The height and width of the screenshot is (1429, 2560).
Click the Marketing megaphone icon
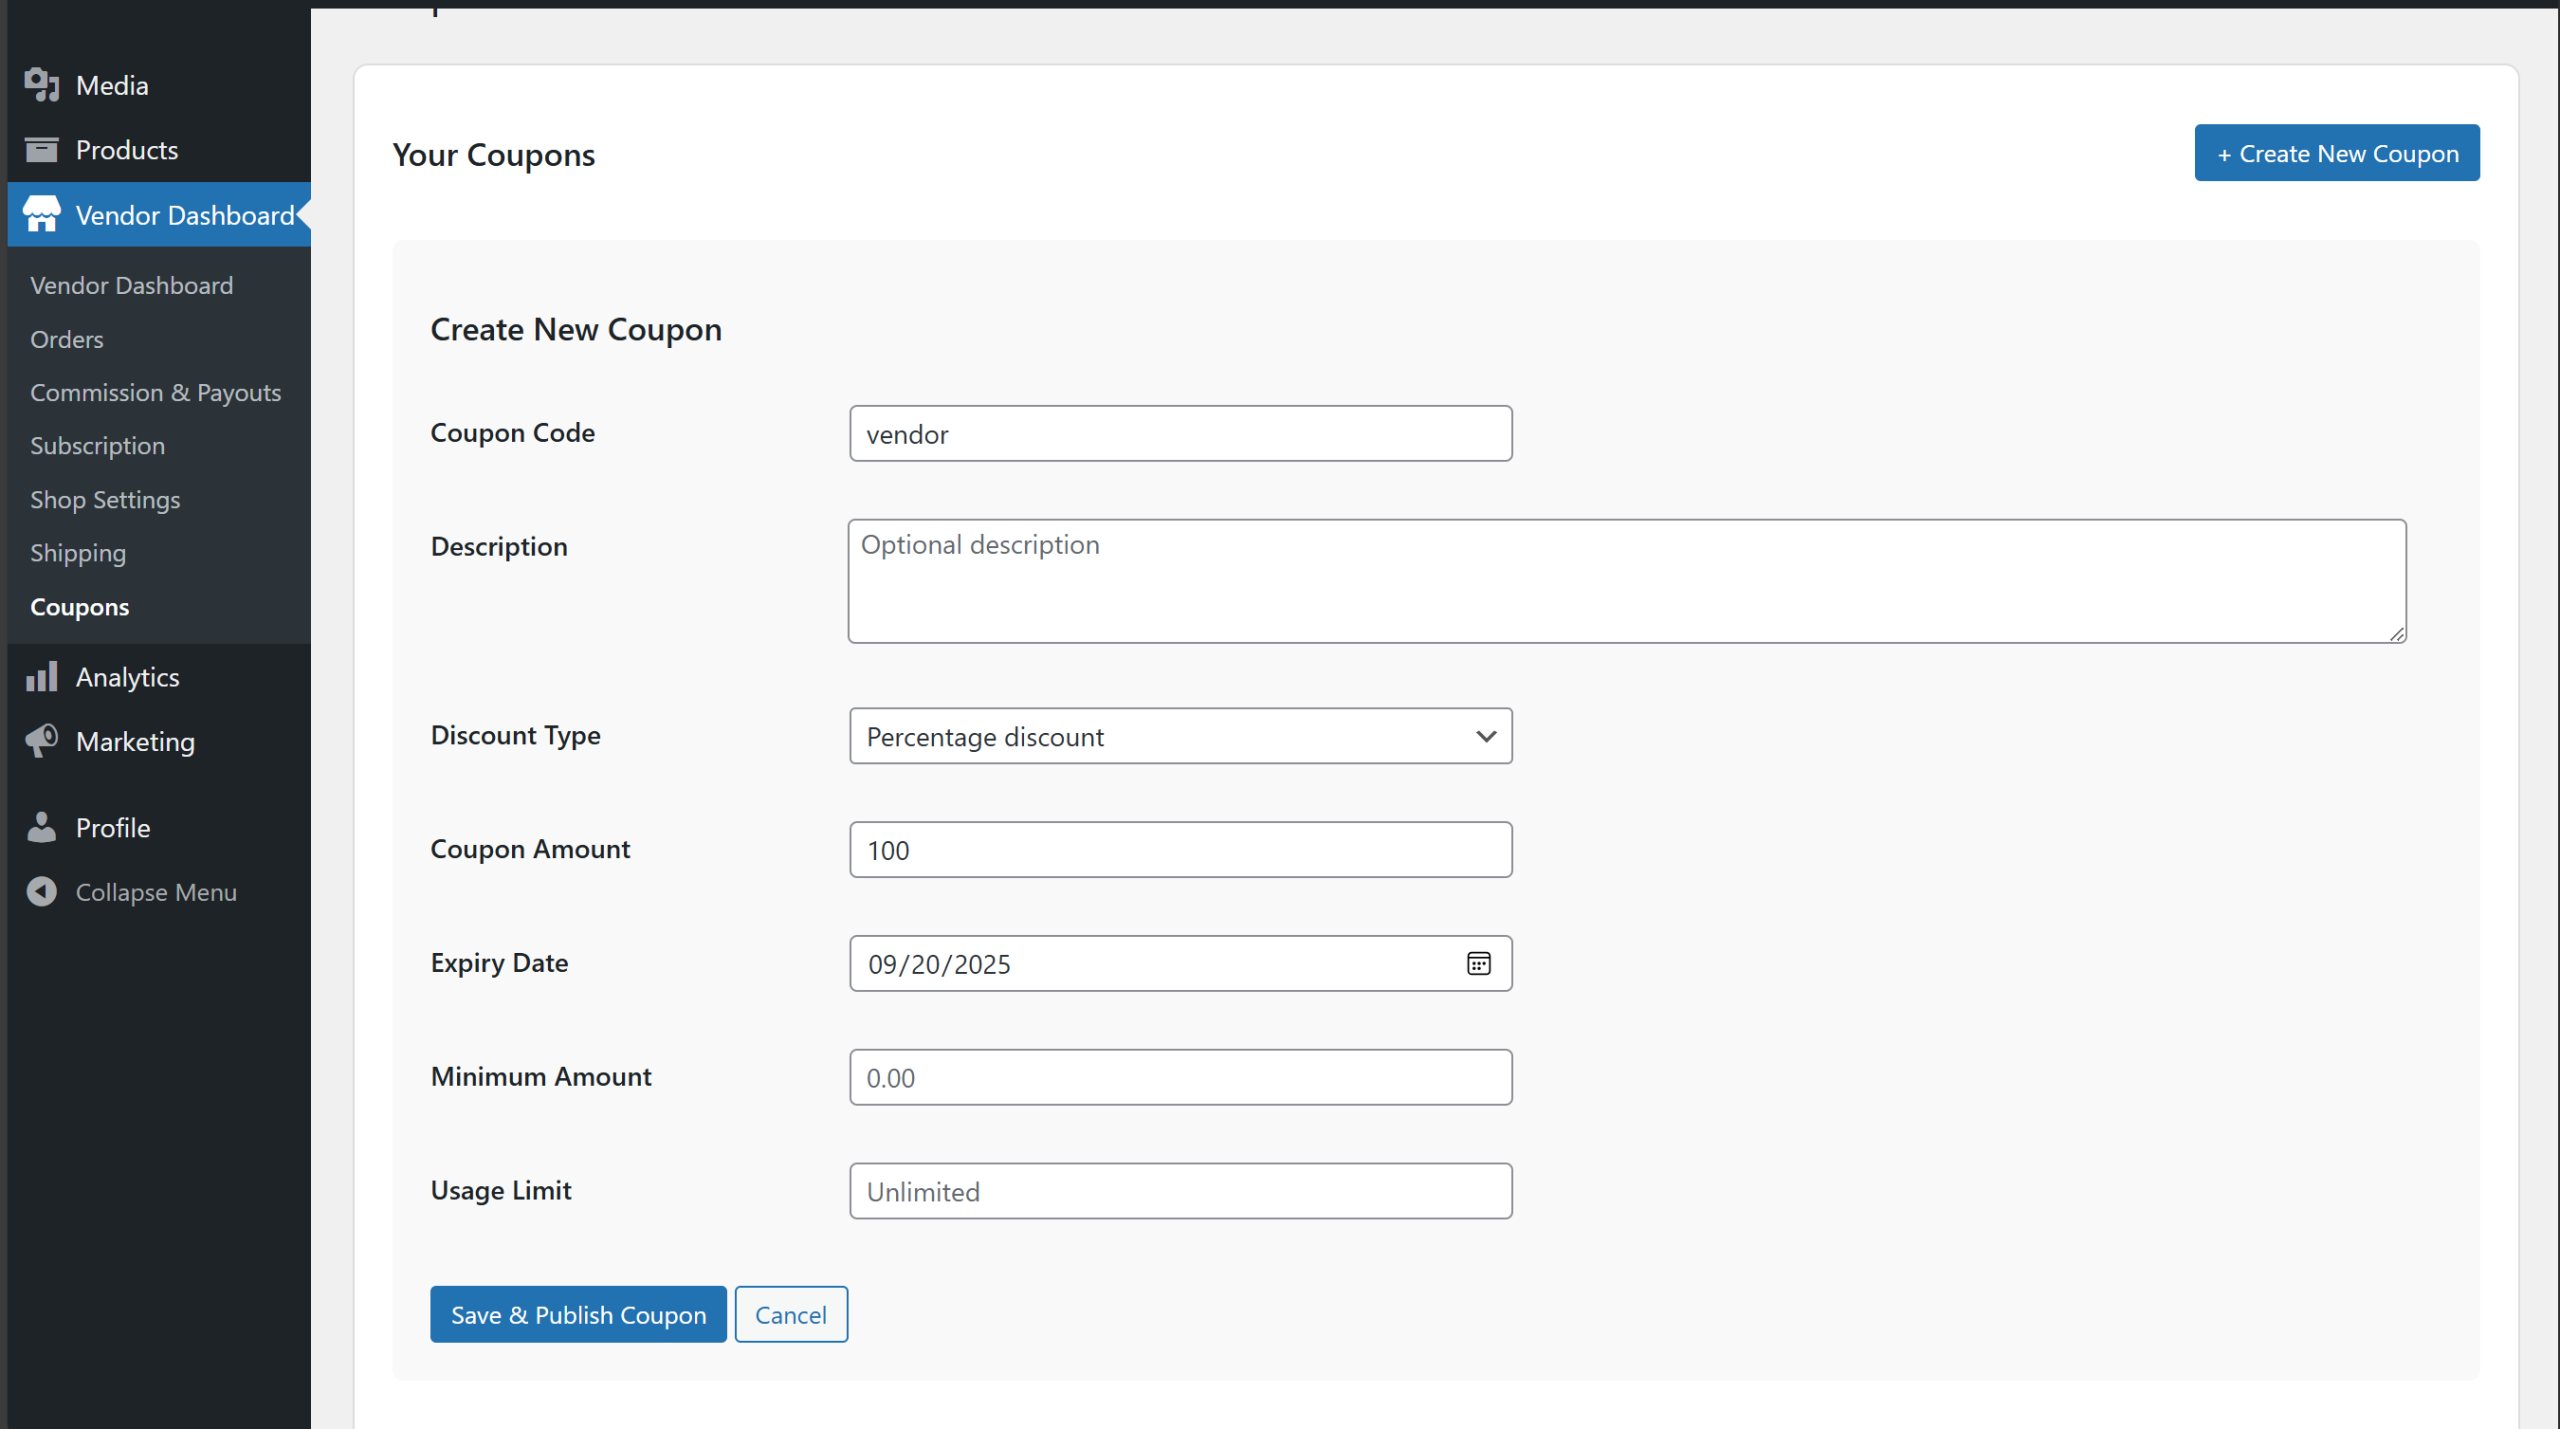pyautogui.click(x=41, y=741)
